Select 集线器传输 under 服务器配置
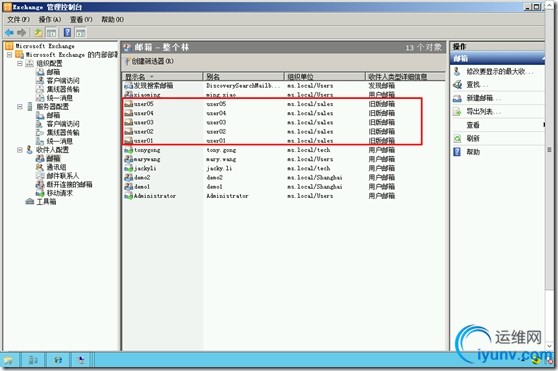Viewport: 558px width, 371px height. [63, 132]
